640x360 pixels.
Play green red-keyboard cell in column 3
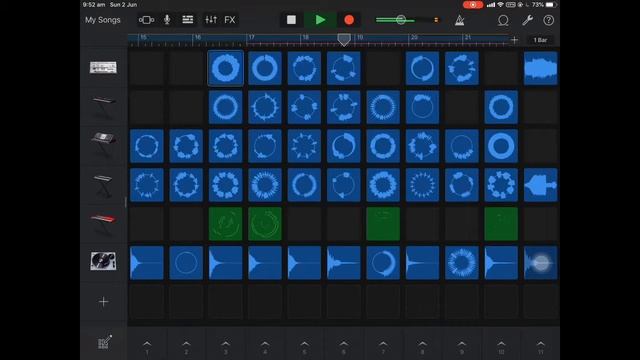[225, 224]
